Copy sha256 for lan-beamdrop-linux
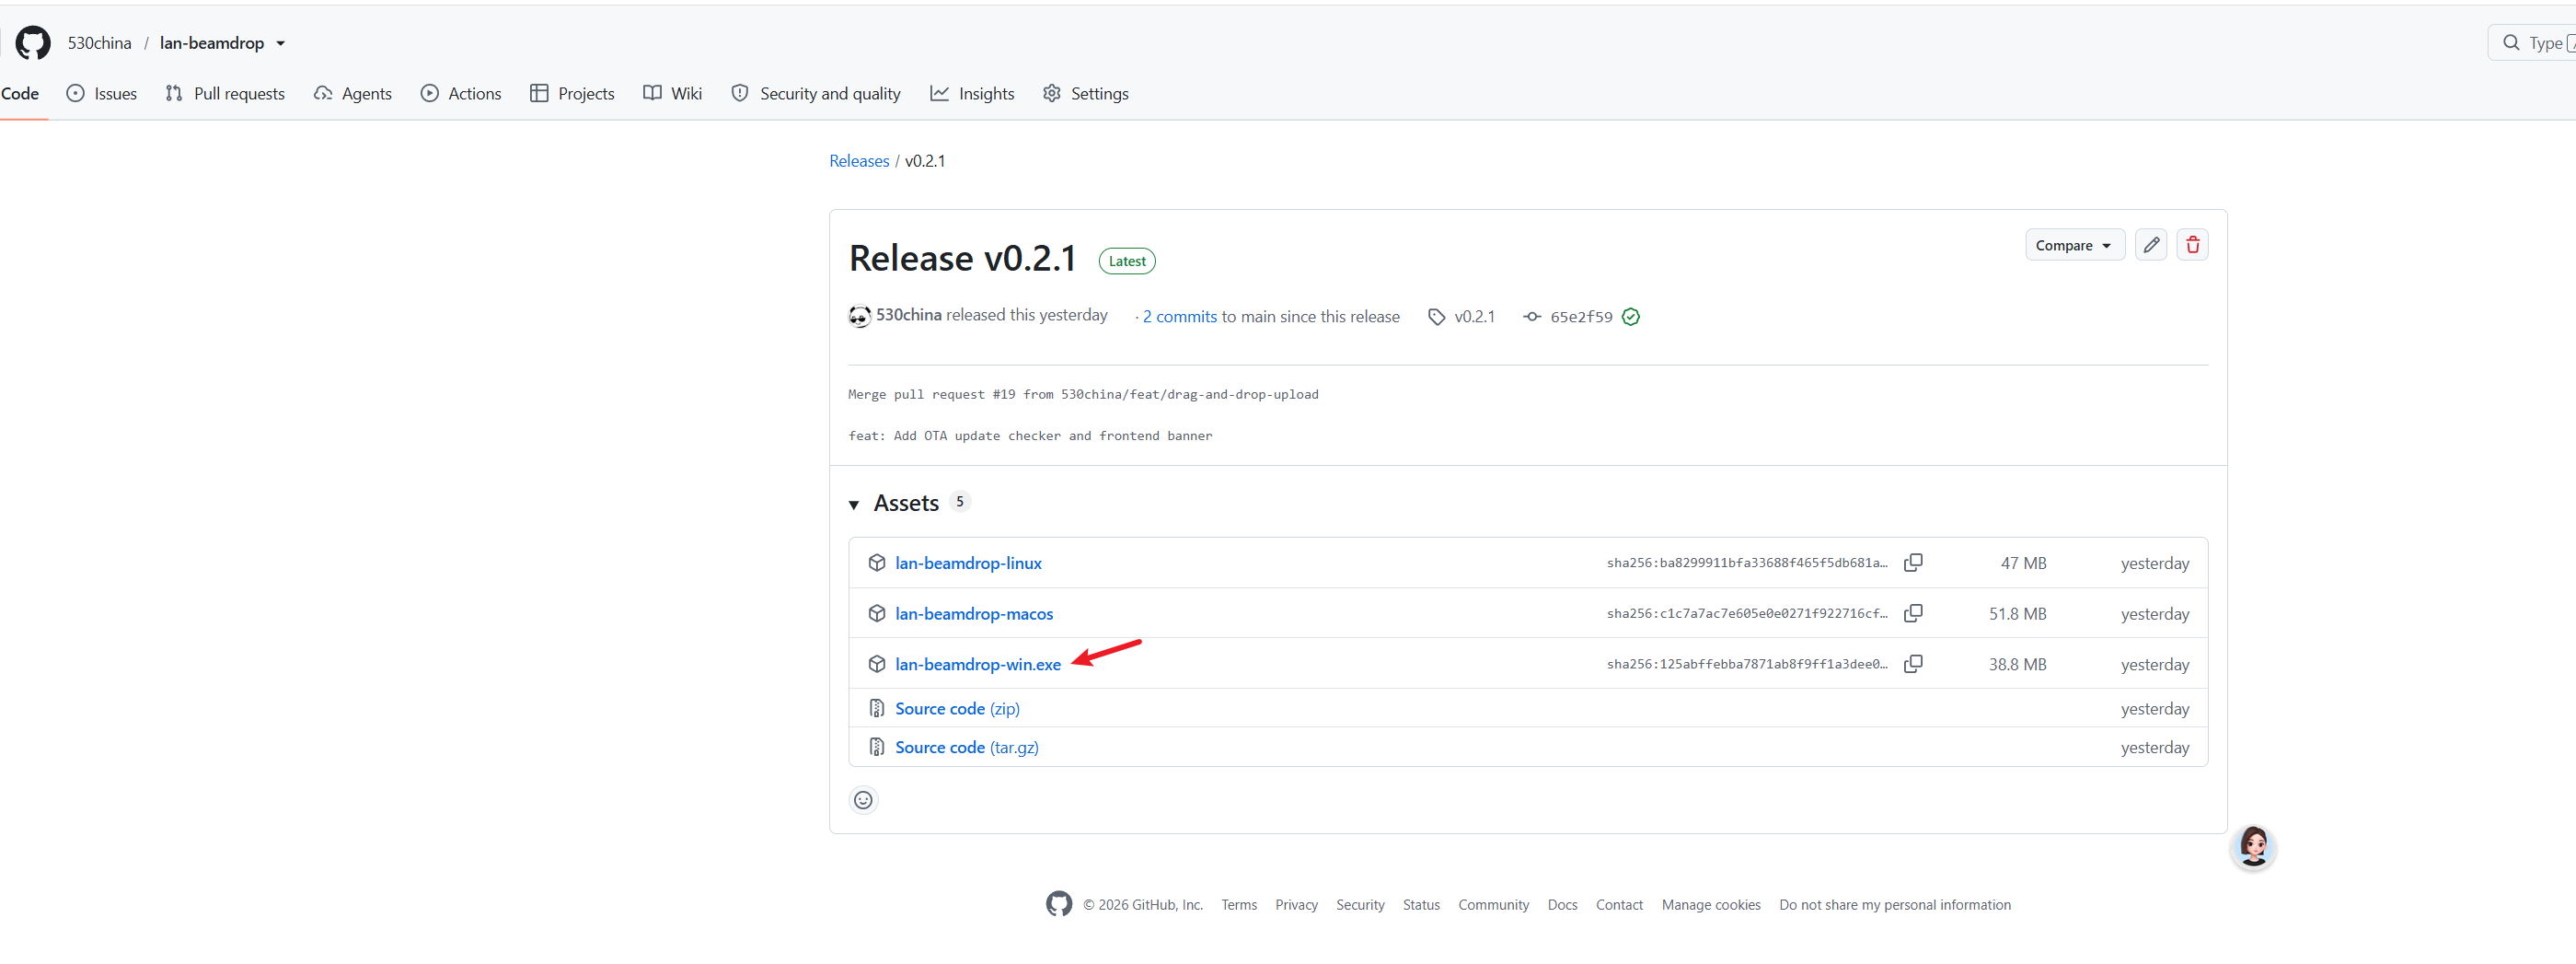Screen dimensions: 2576x964 [1913, 563]
